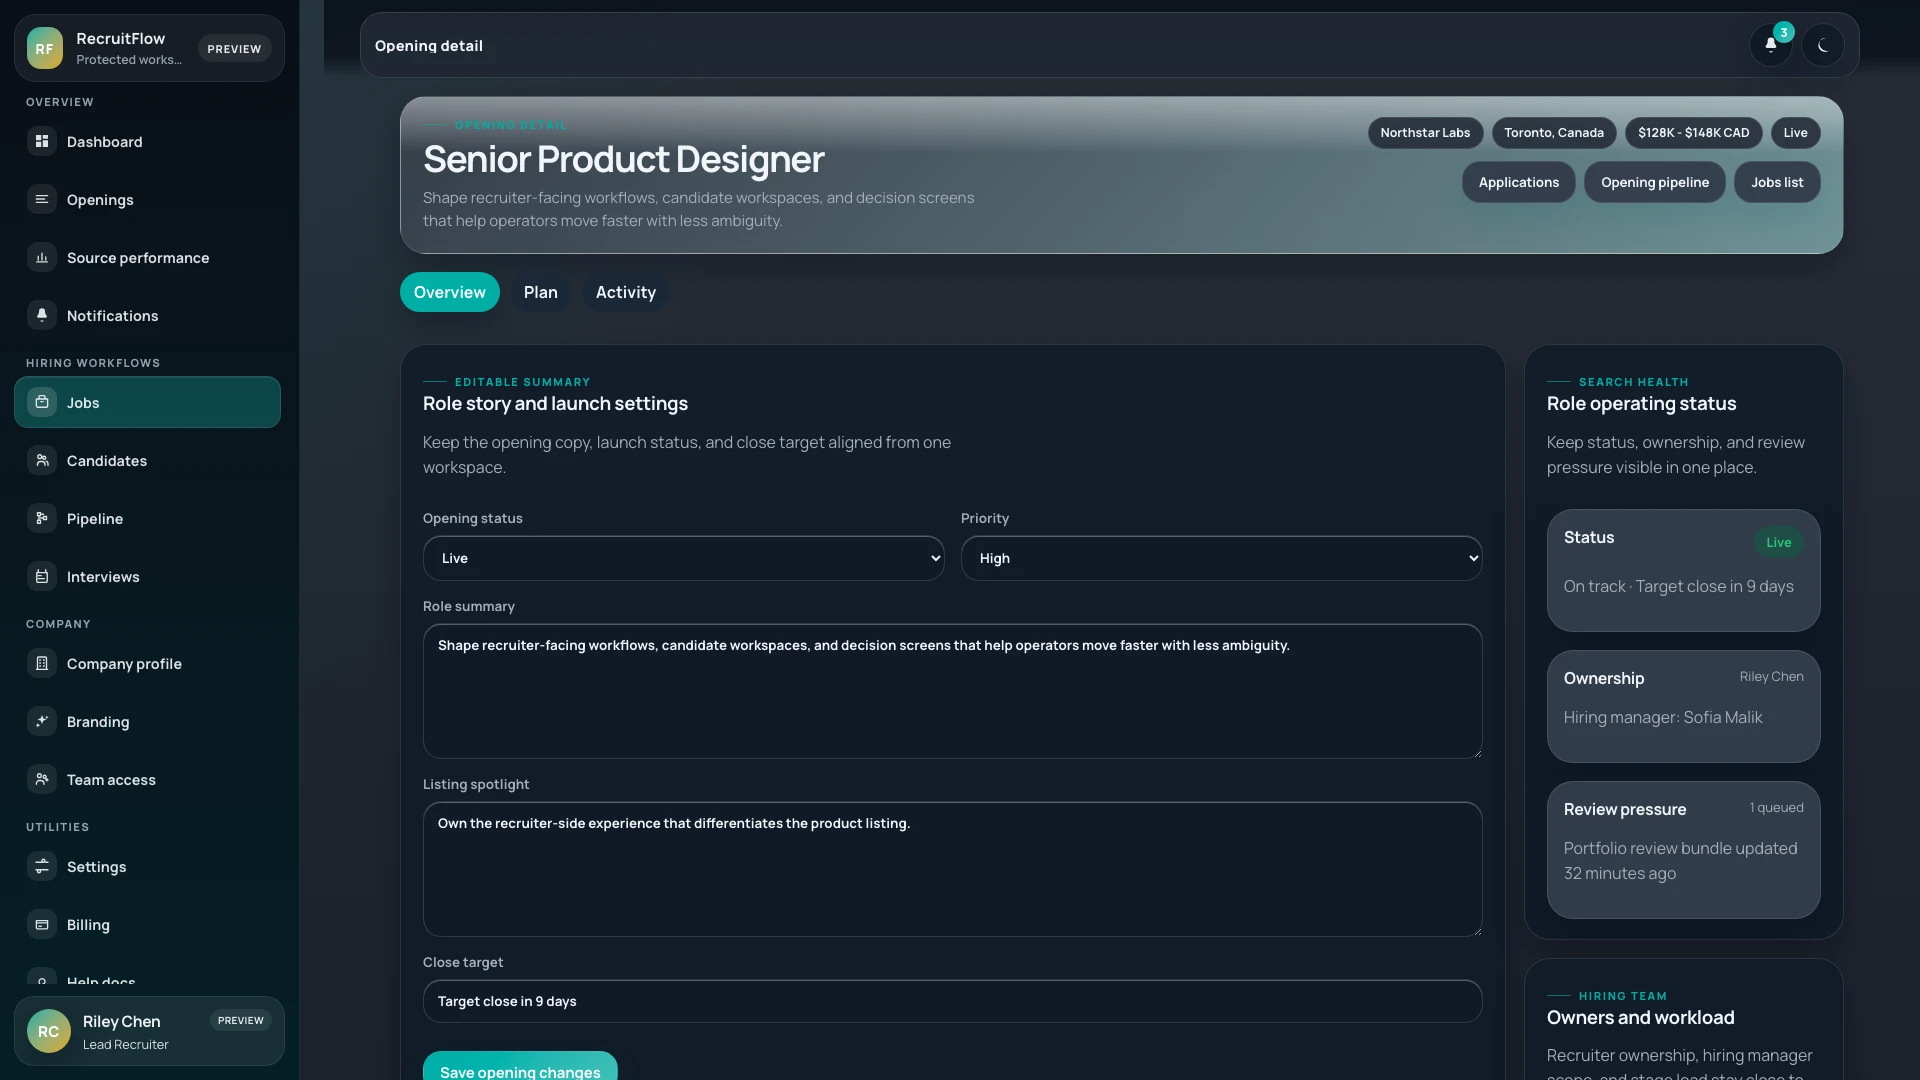Open Openings in the sidebar
Image resolution: width=1920 pixels, height=1080 pixels.
pos(147,200)
